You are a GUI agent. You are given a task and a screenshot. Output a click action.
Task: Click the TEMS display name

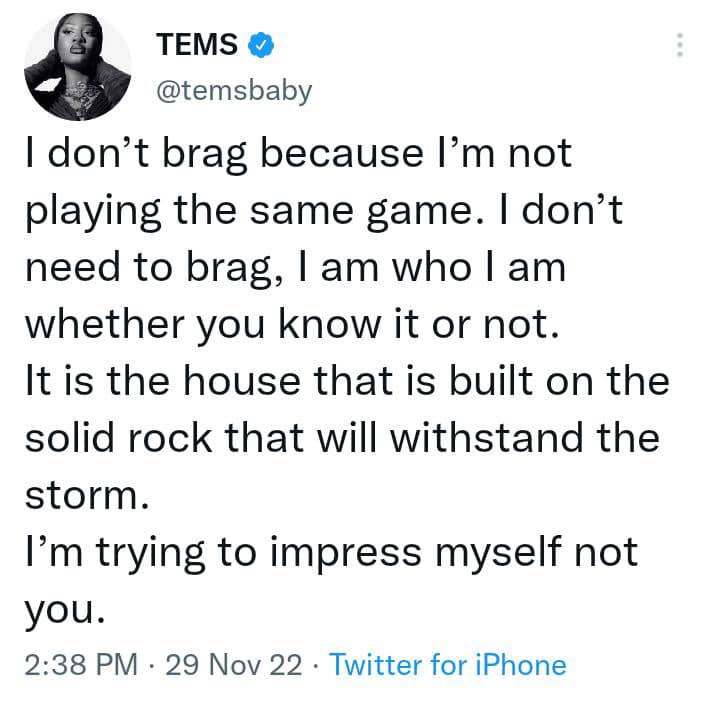[197, 45]
